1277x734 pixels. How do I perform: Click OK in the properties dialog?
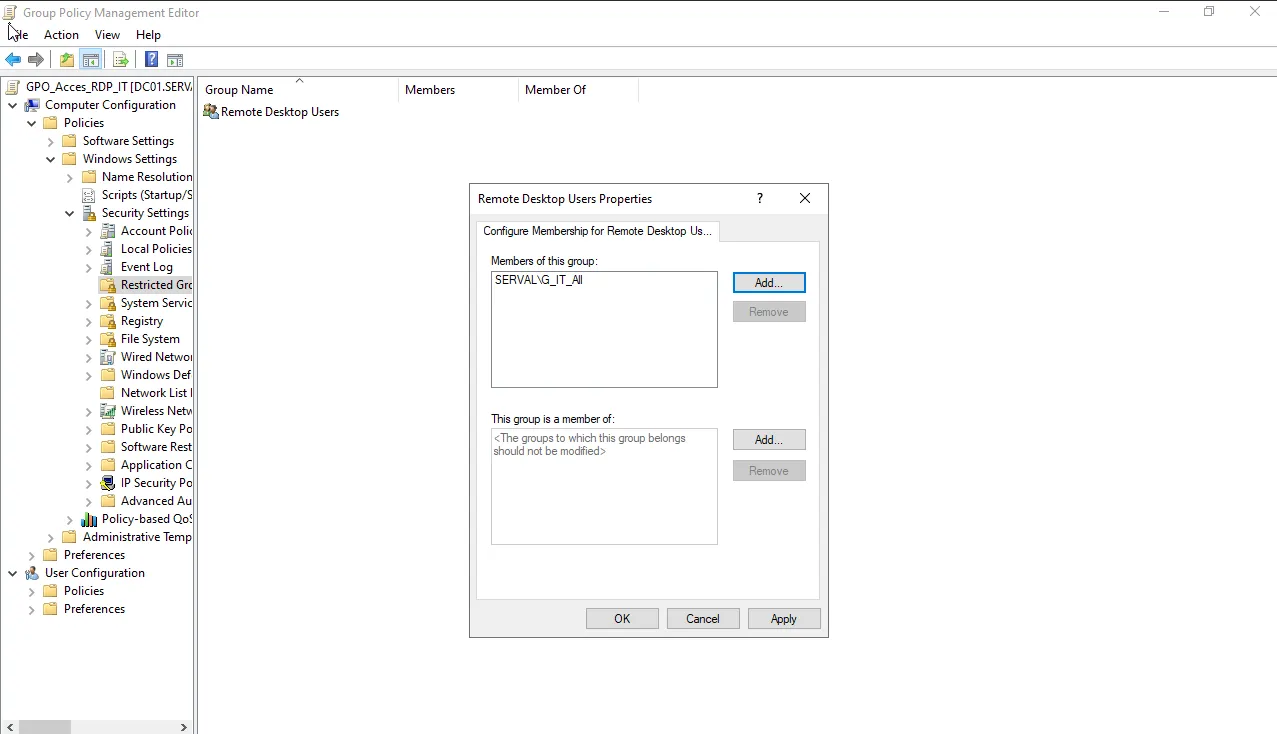click(x=622, y=619)
